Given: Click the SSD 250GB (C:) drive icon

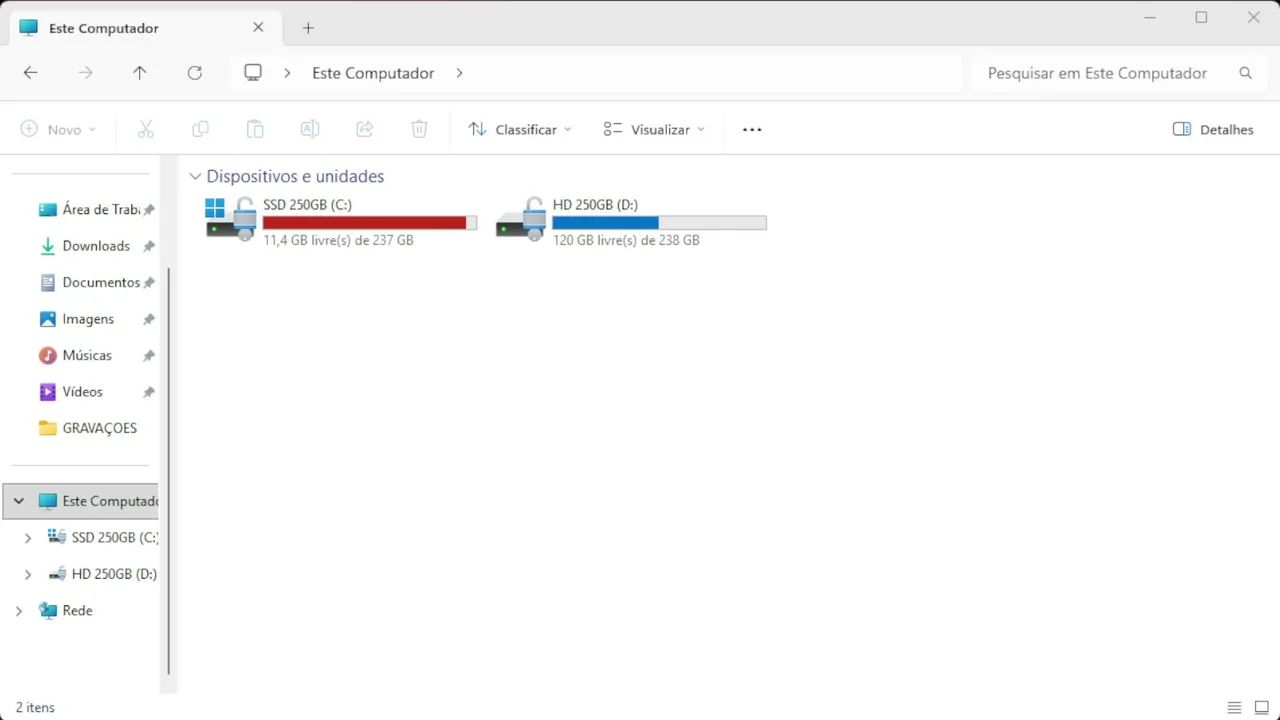Looking at the screenshot, I should tap(231, 218).
